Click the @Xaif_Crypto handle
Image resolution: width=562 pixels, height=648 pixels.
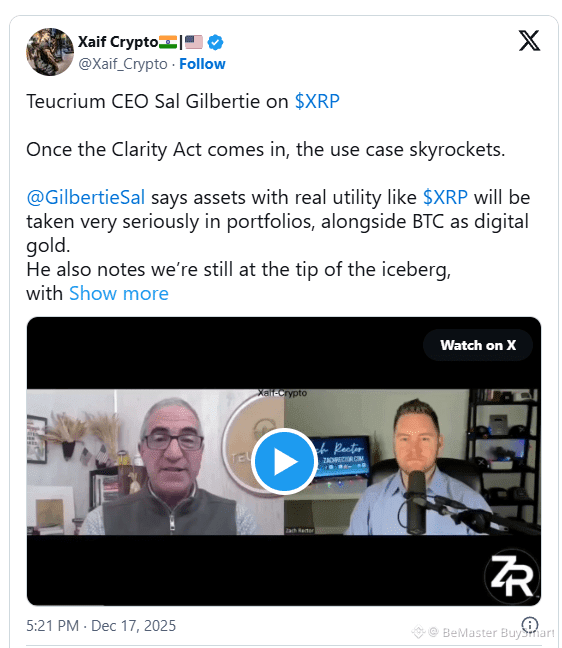(x=123, y=64)
